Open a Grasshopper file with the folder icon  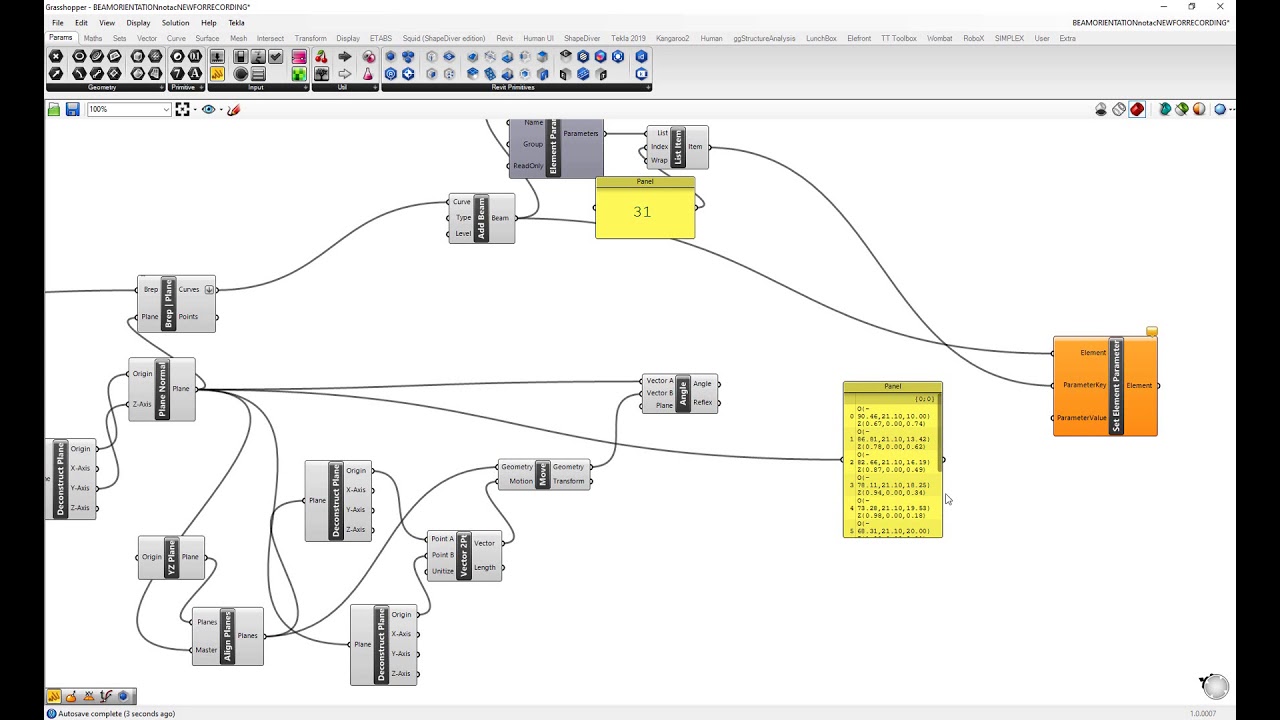pyautogui.click(x=54, y=109)
